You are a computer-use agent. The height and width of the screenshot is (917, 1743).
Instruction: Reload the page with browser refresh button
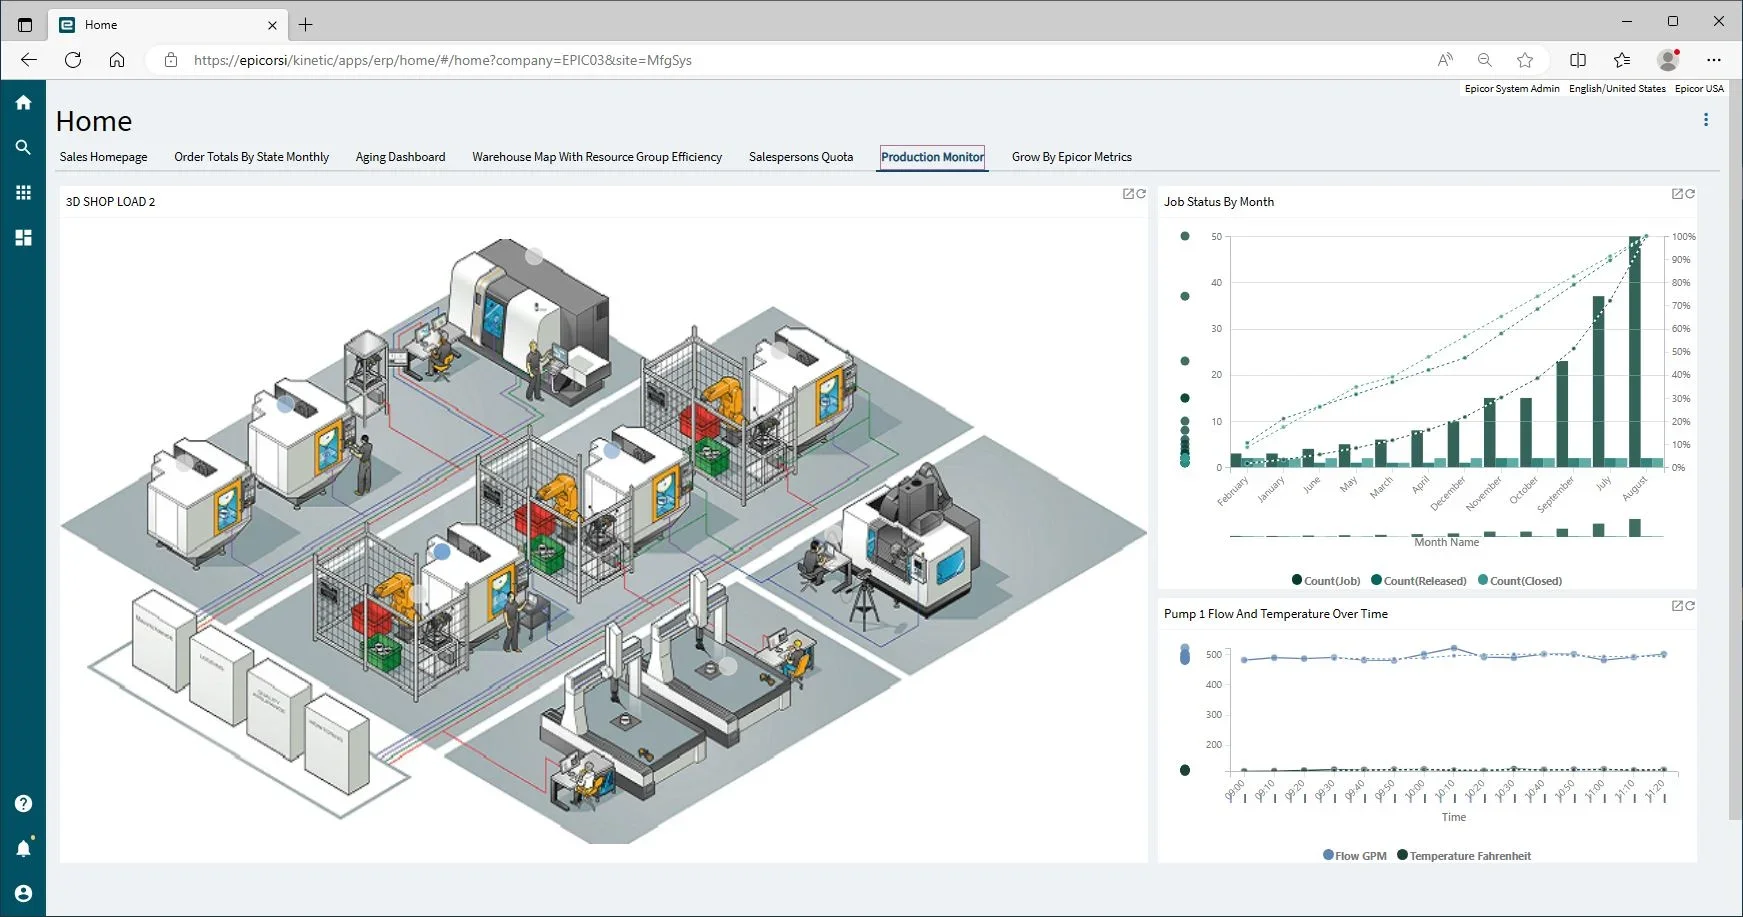73,60
